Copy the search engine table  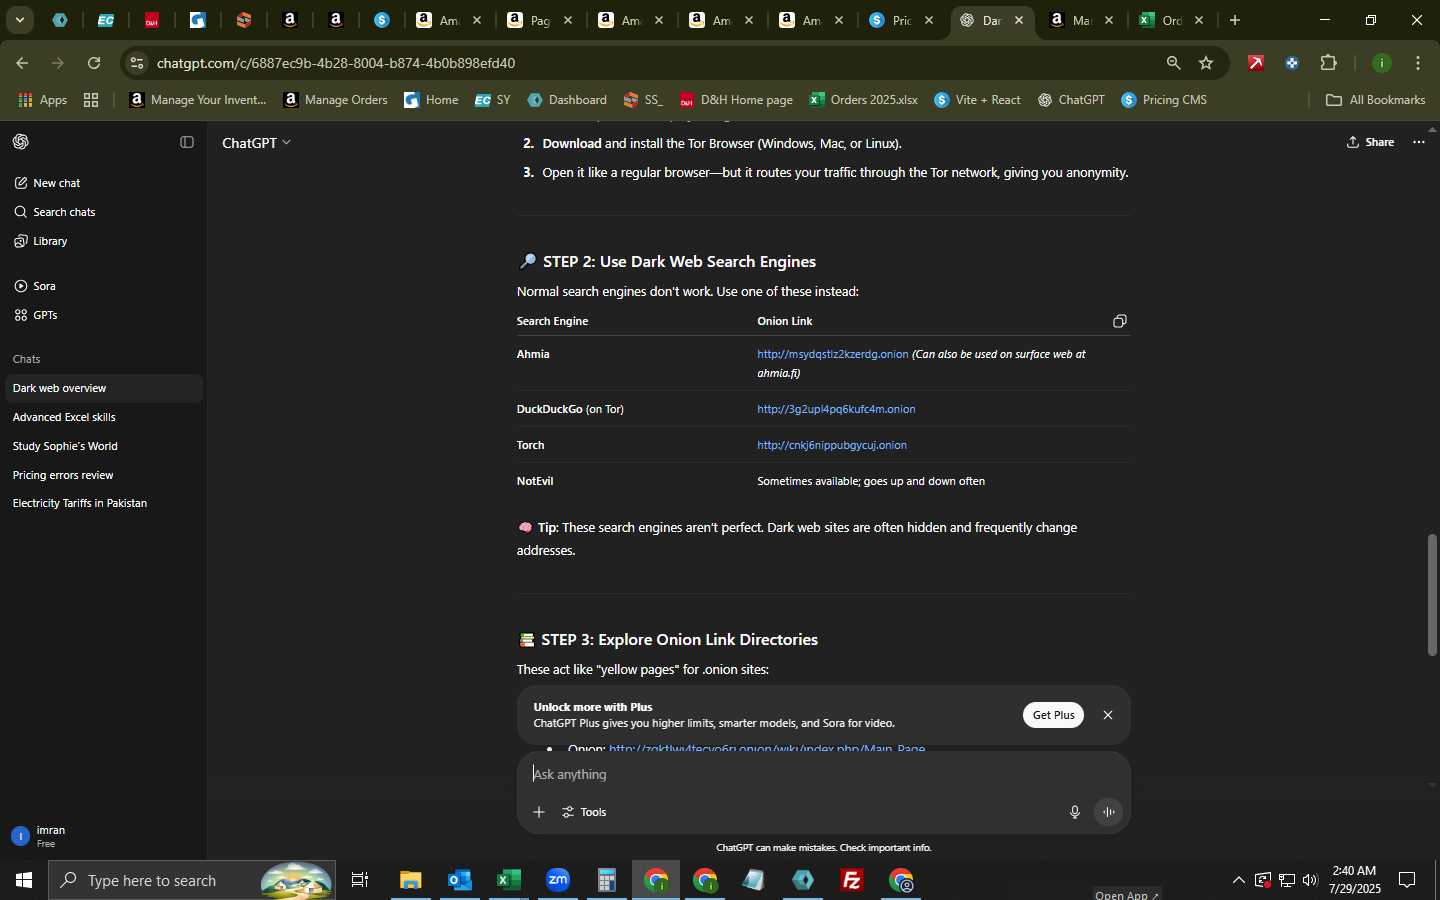[1120, 321]
